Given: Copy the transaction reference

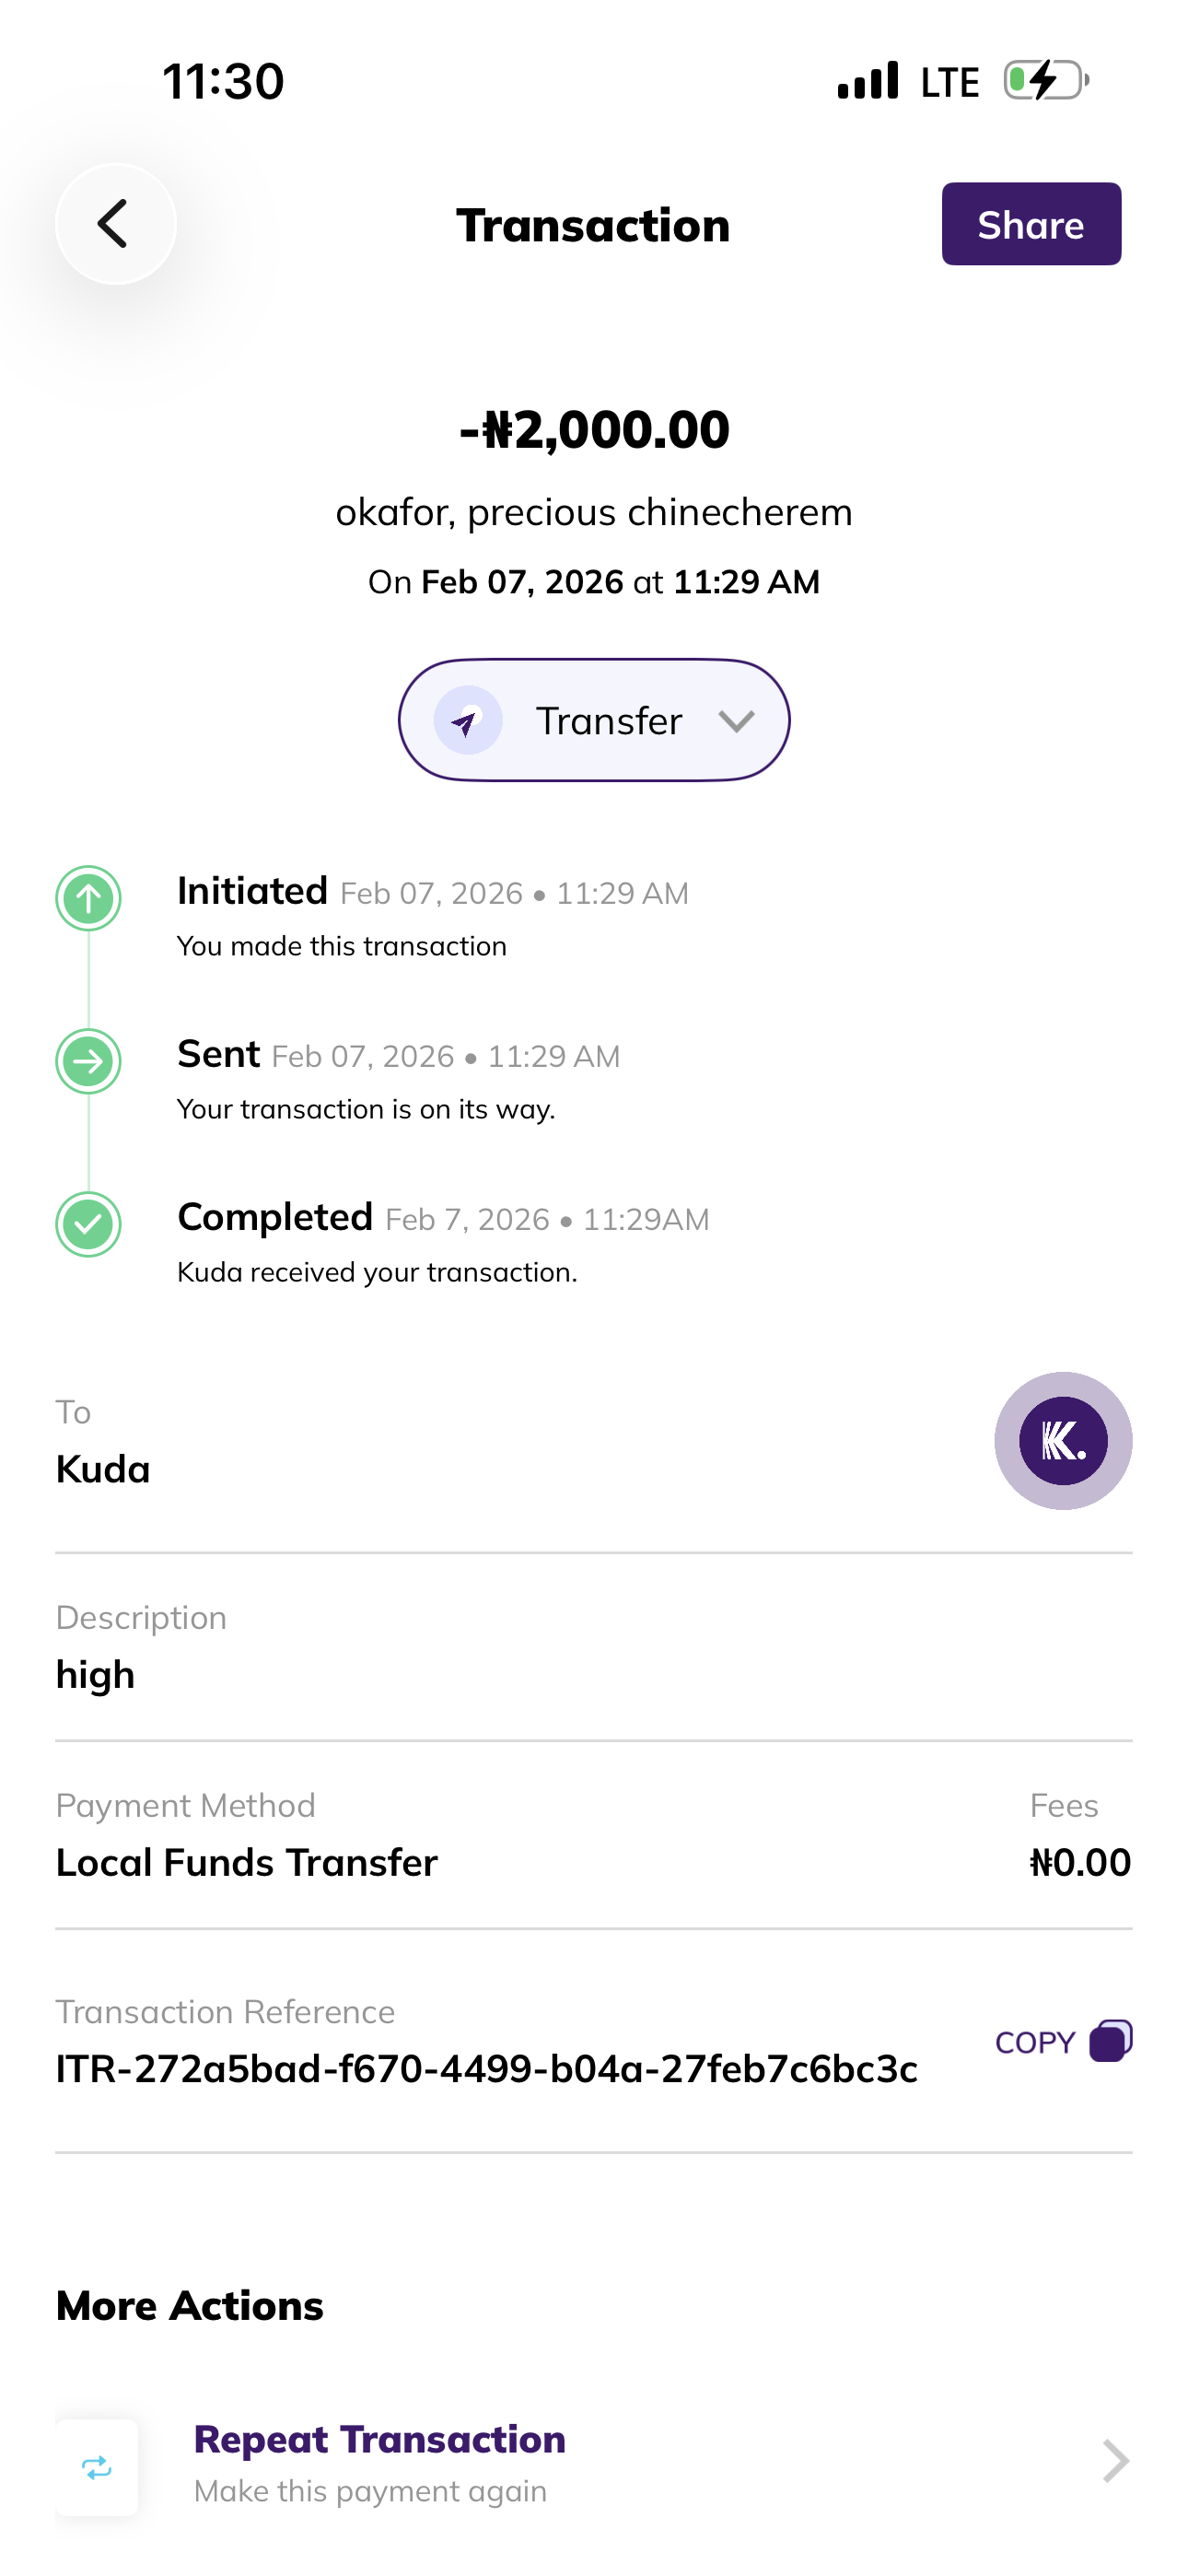Looking at the screenshot, I should 1036,2042.
